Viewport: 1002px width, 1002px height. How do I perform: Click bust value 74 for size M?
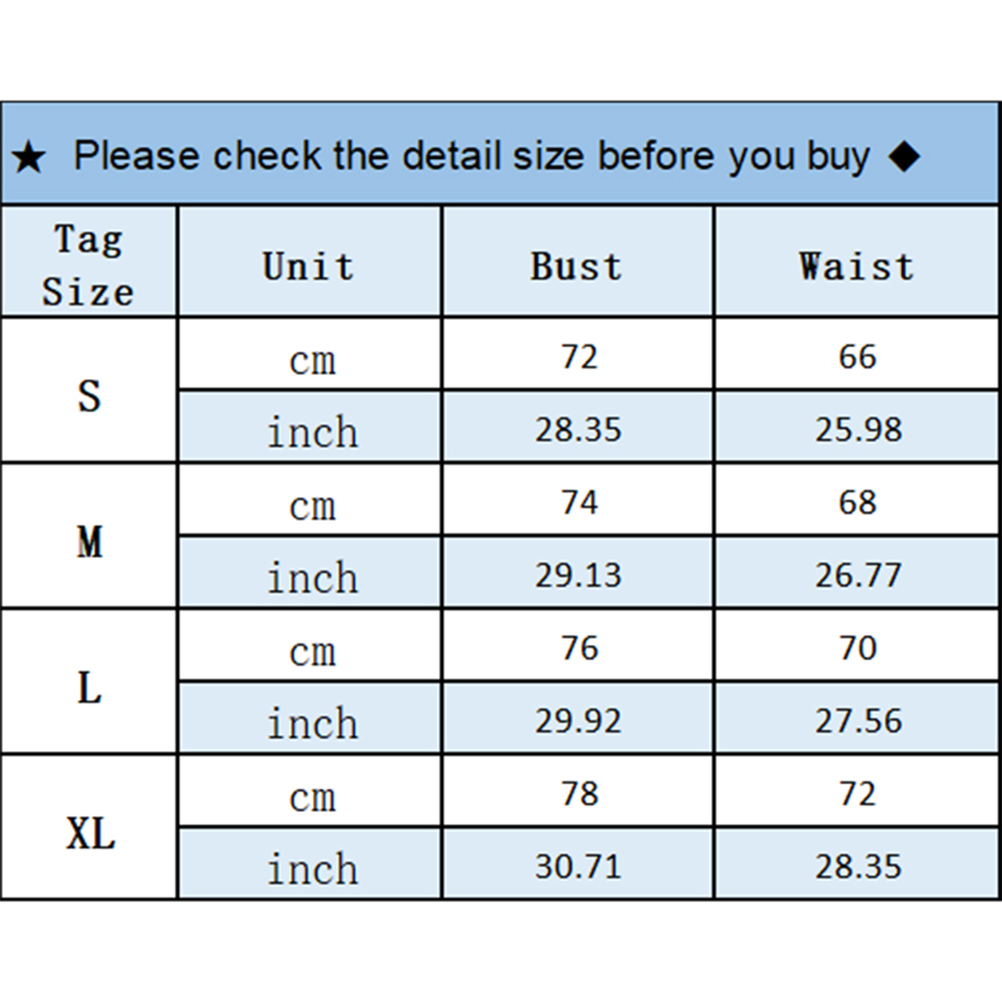click(x=579, y=502)
